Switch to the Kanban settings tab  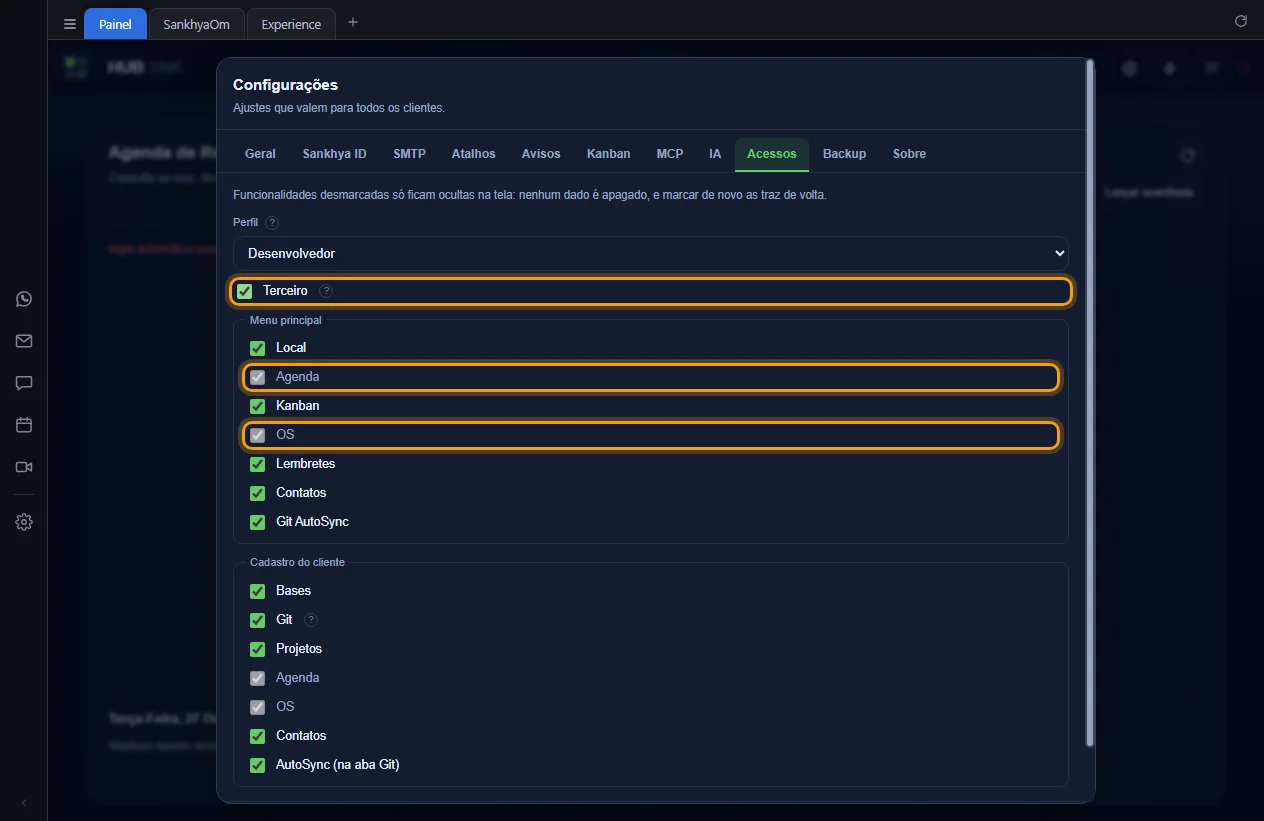click(x=608, y=154)
